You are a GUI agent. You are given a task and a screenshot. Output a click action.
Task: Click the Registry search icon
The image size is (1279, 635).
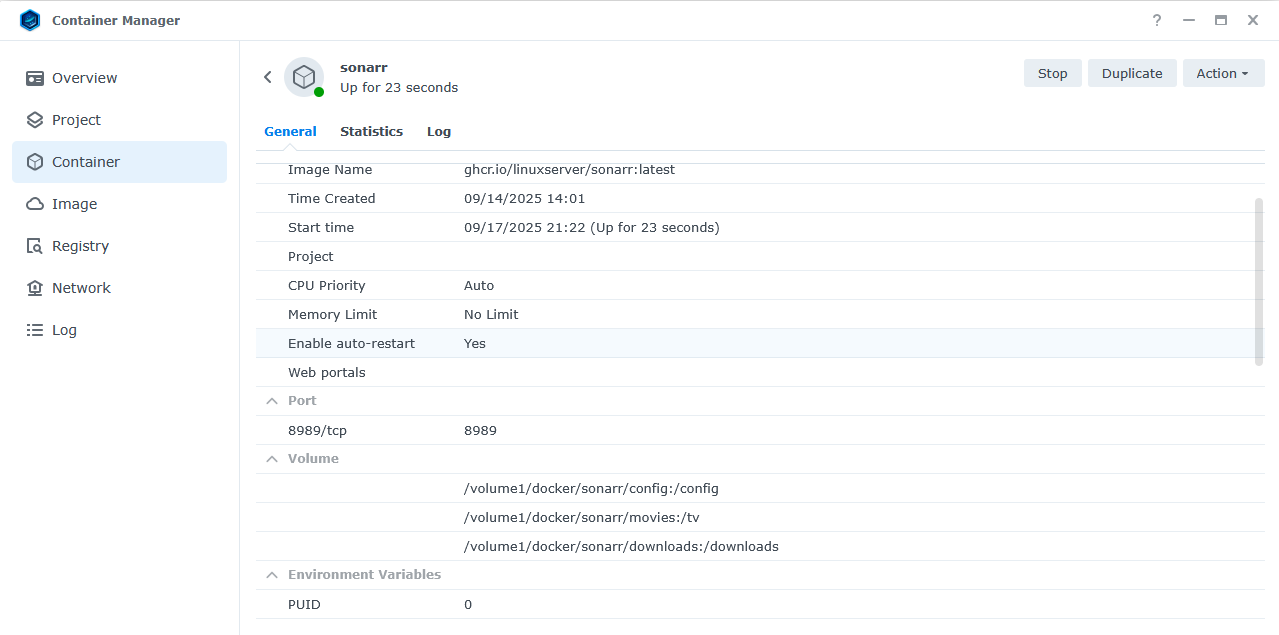pos(35,246)
